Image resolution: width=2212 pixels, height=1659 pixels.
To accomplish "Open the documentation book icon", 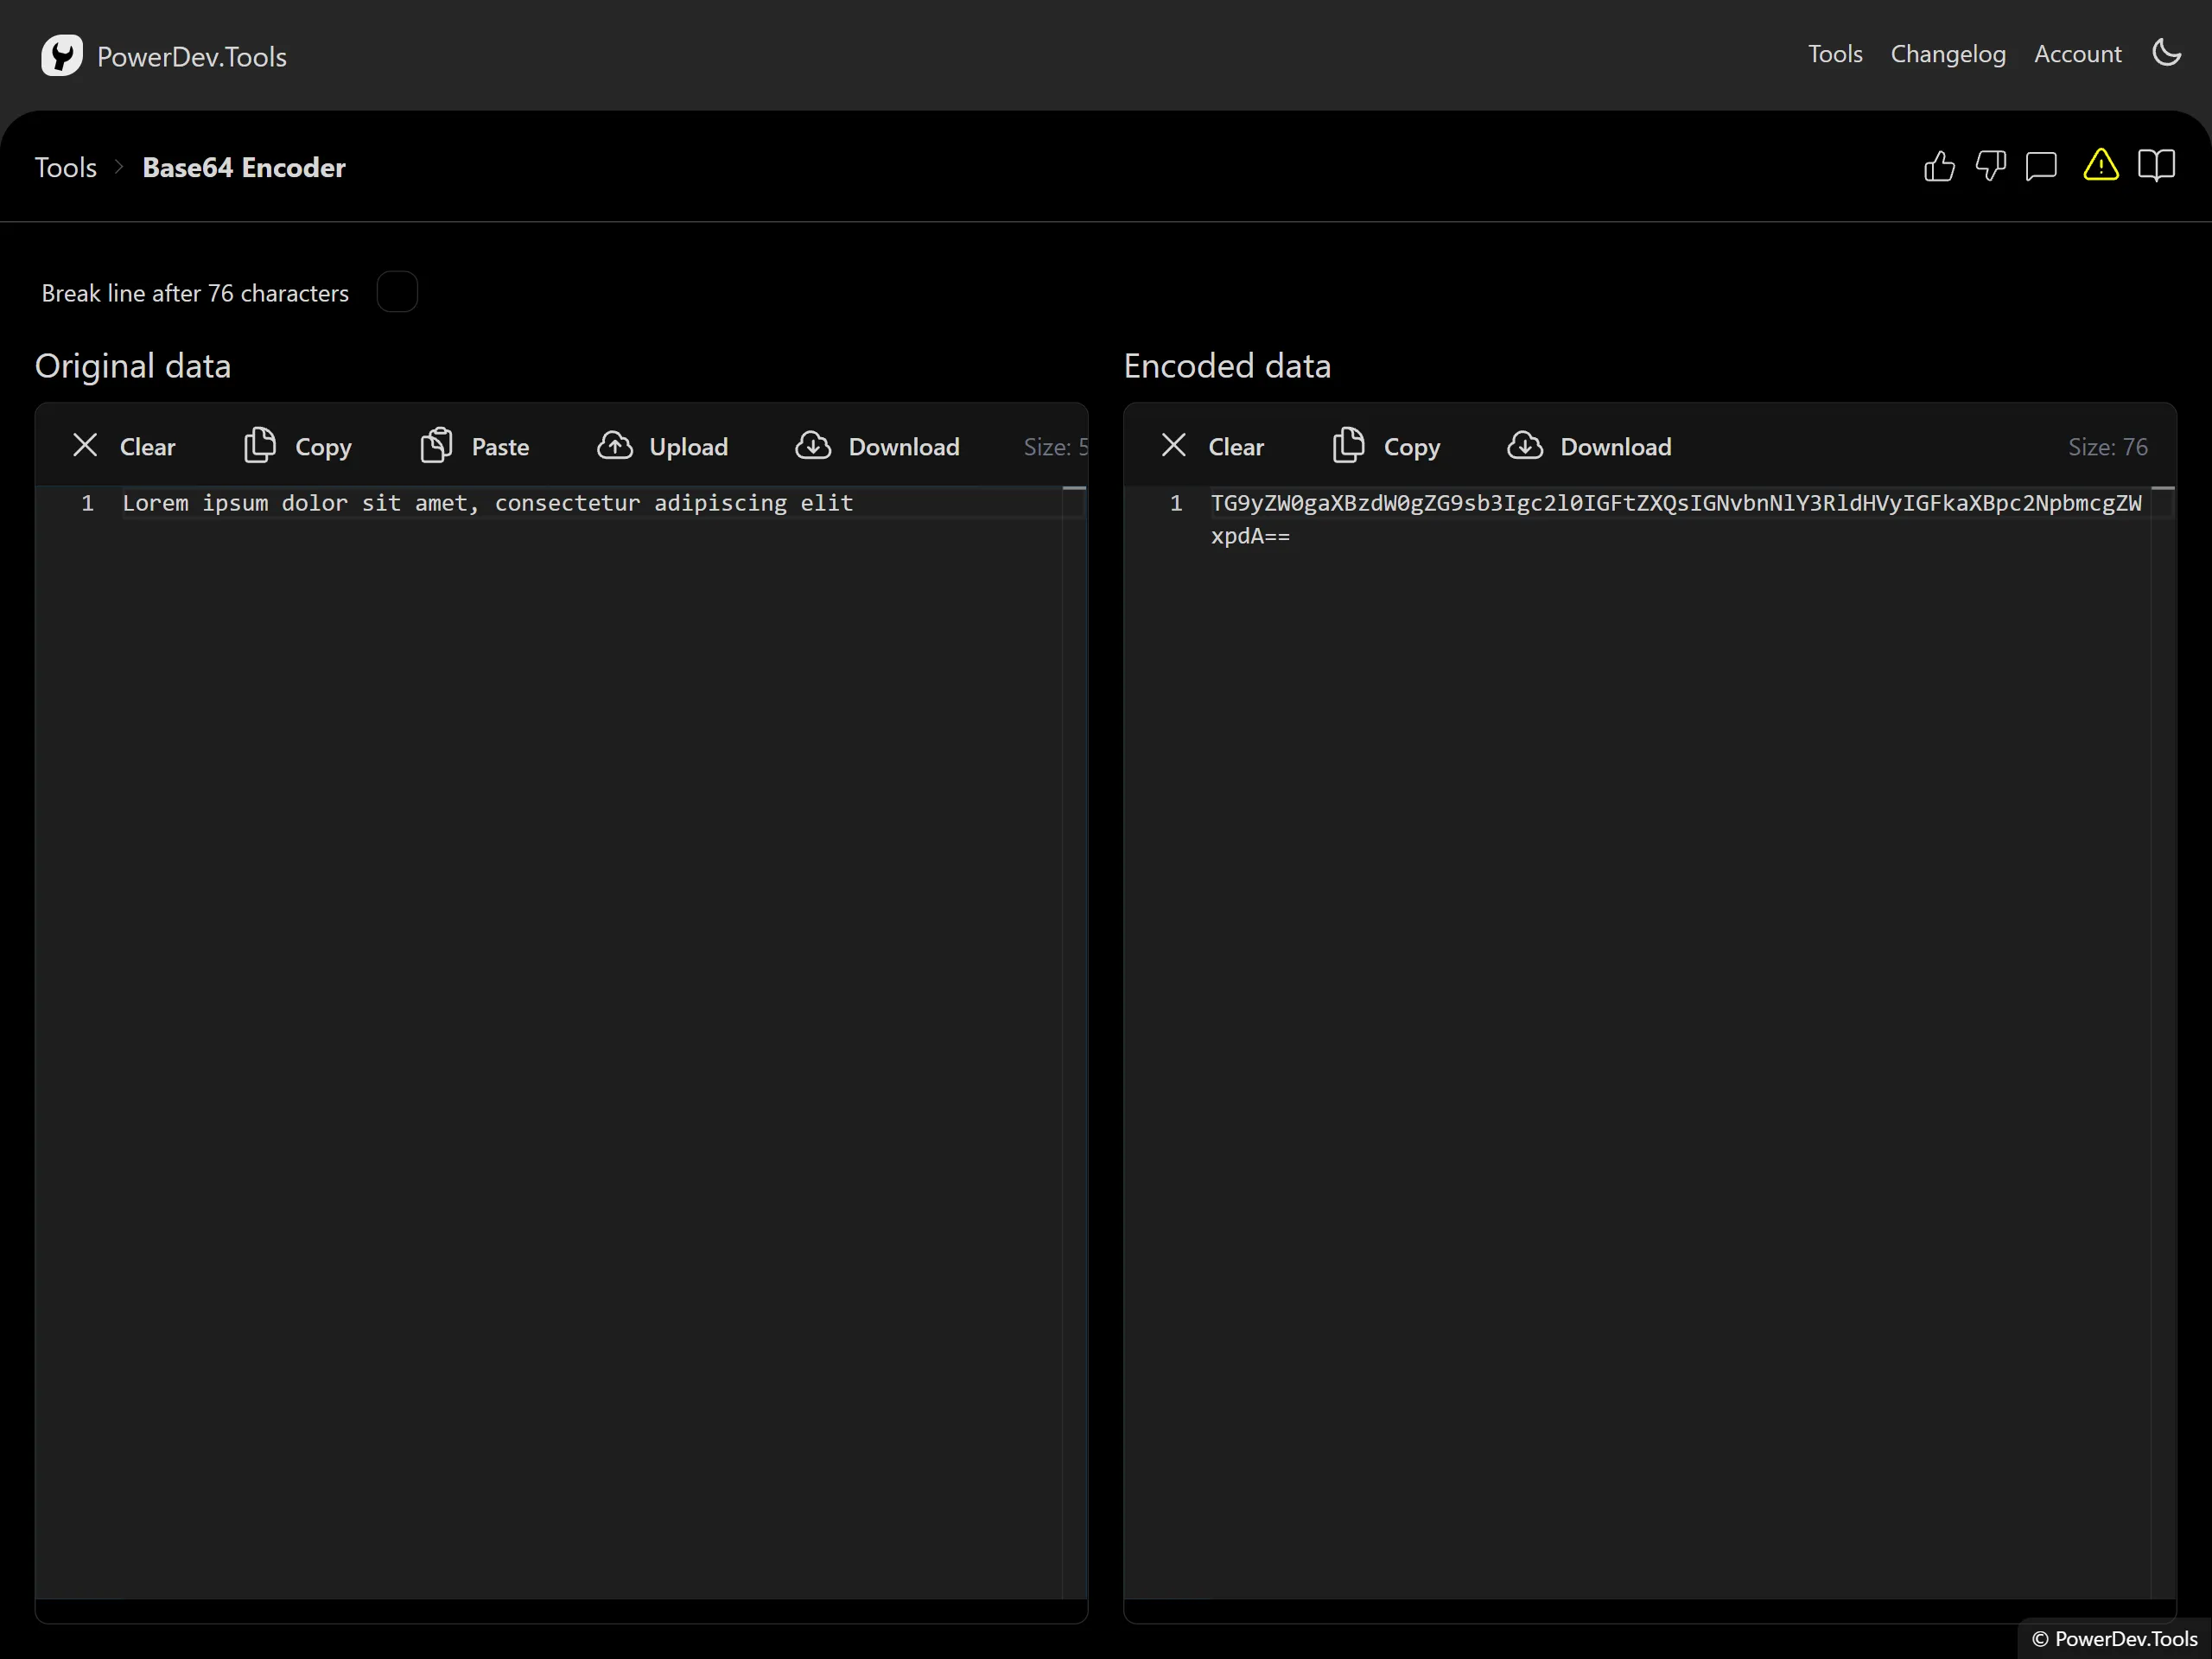I will 2156,166.
